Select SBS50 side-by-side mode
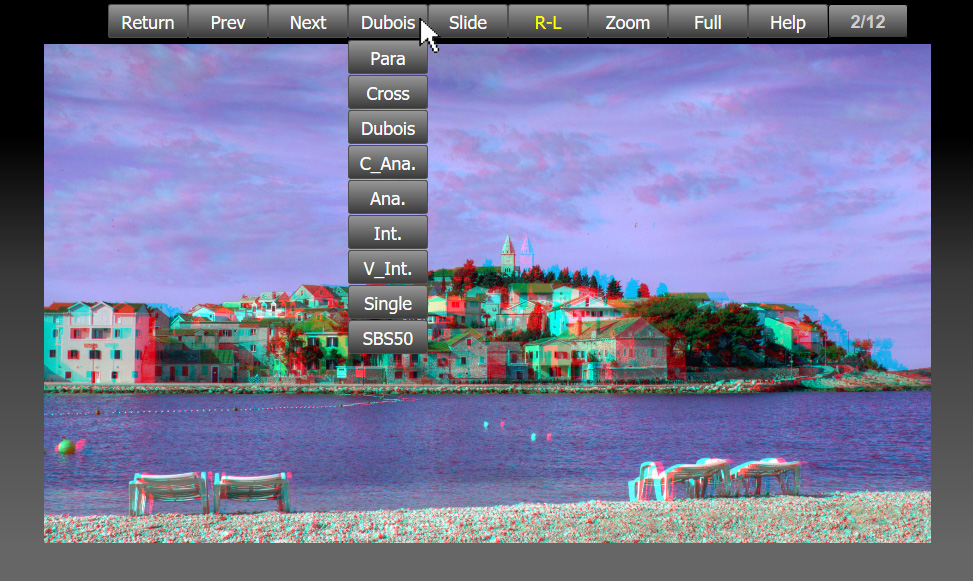This screenshot has width=973, height=581. coord(388,338)
